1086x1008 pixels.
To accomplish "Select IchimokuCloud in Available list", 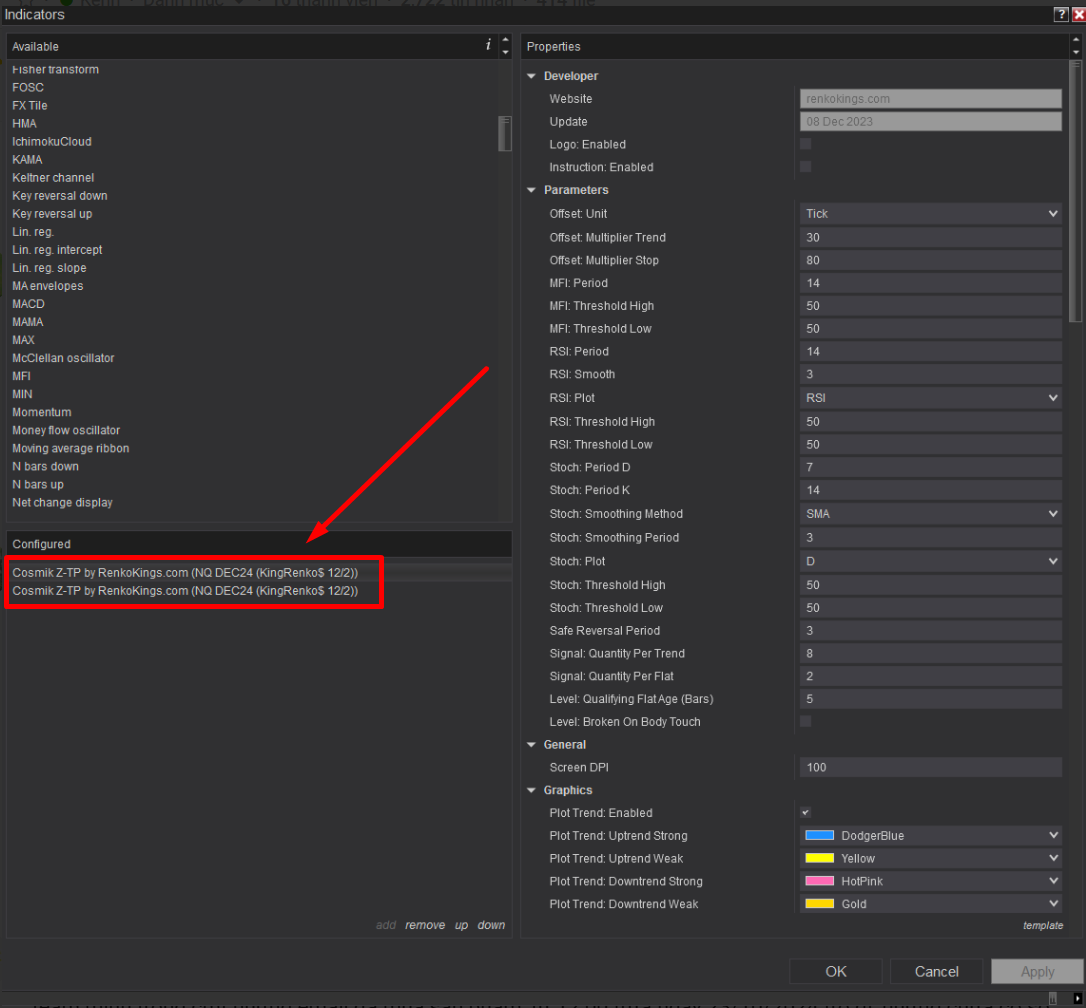I will click(x=52, y=141).
